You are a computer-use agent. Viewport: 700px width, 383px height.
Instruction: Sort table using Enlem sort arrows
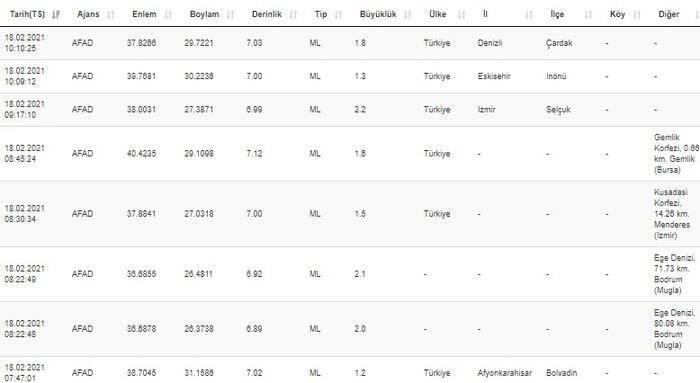168,15
